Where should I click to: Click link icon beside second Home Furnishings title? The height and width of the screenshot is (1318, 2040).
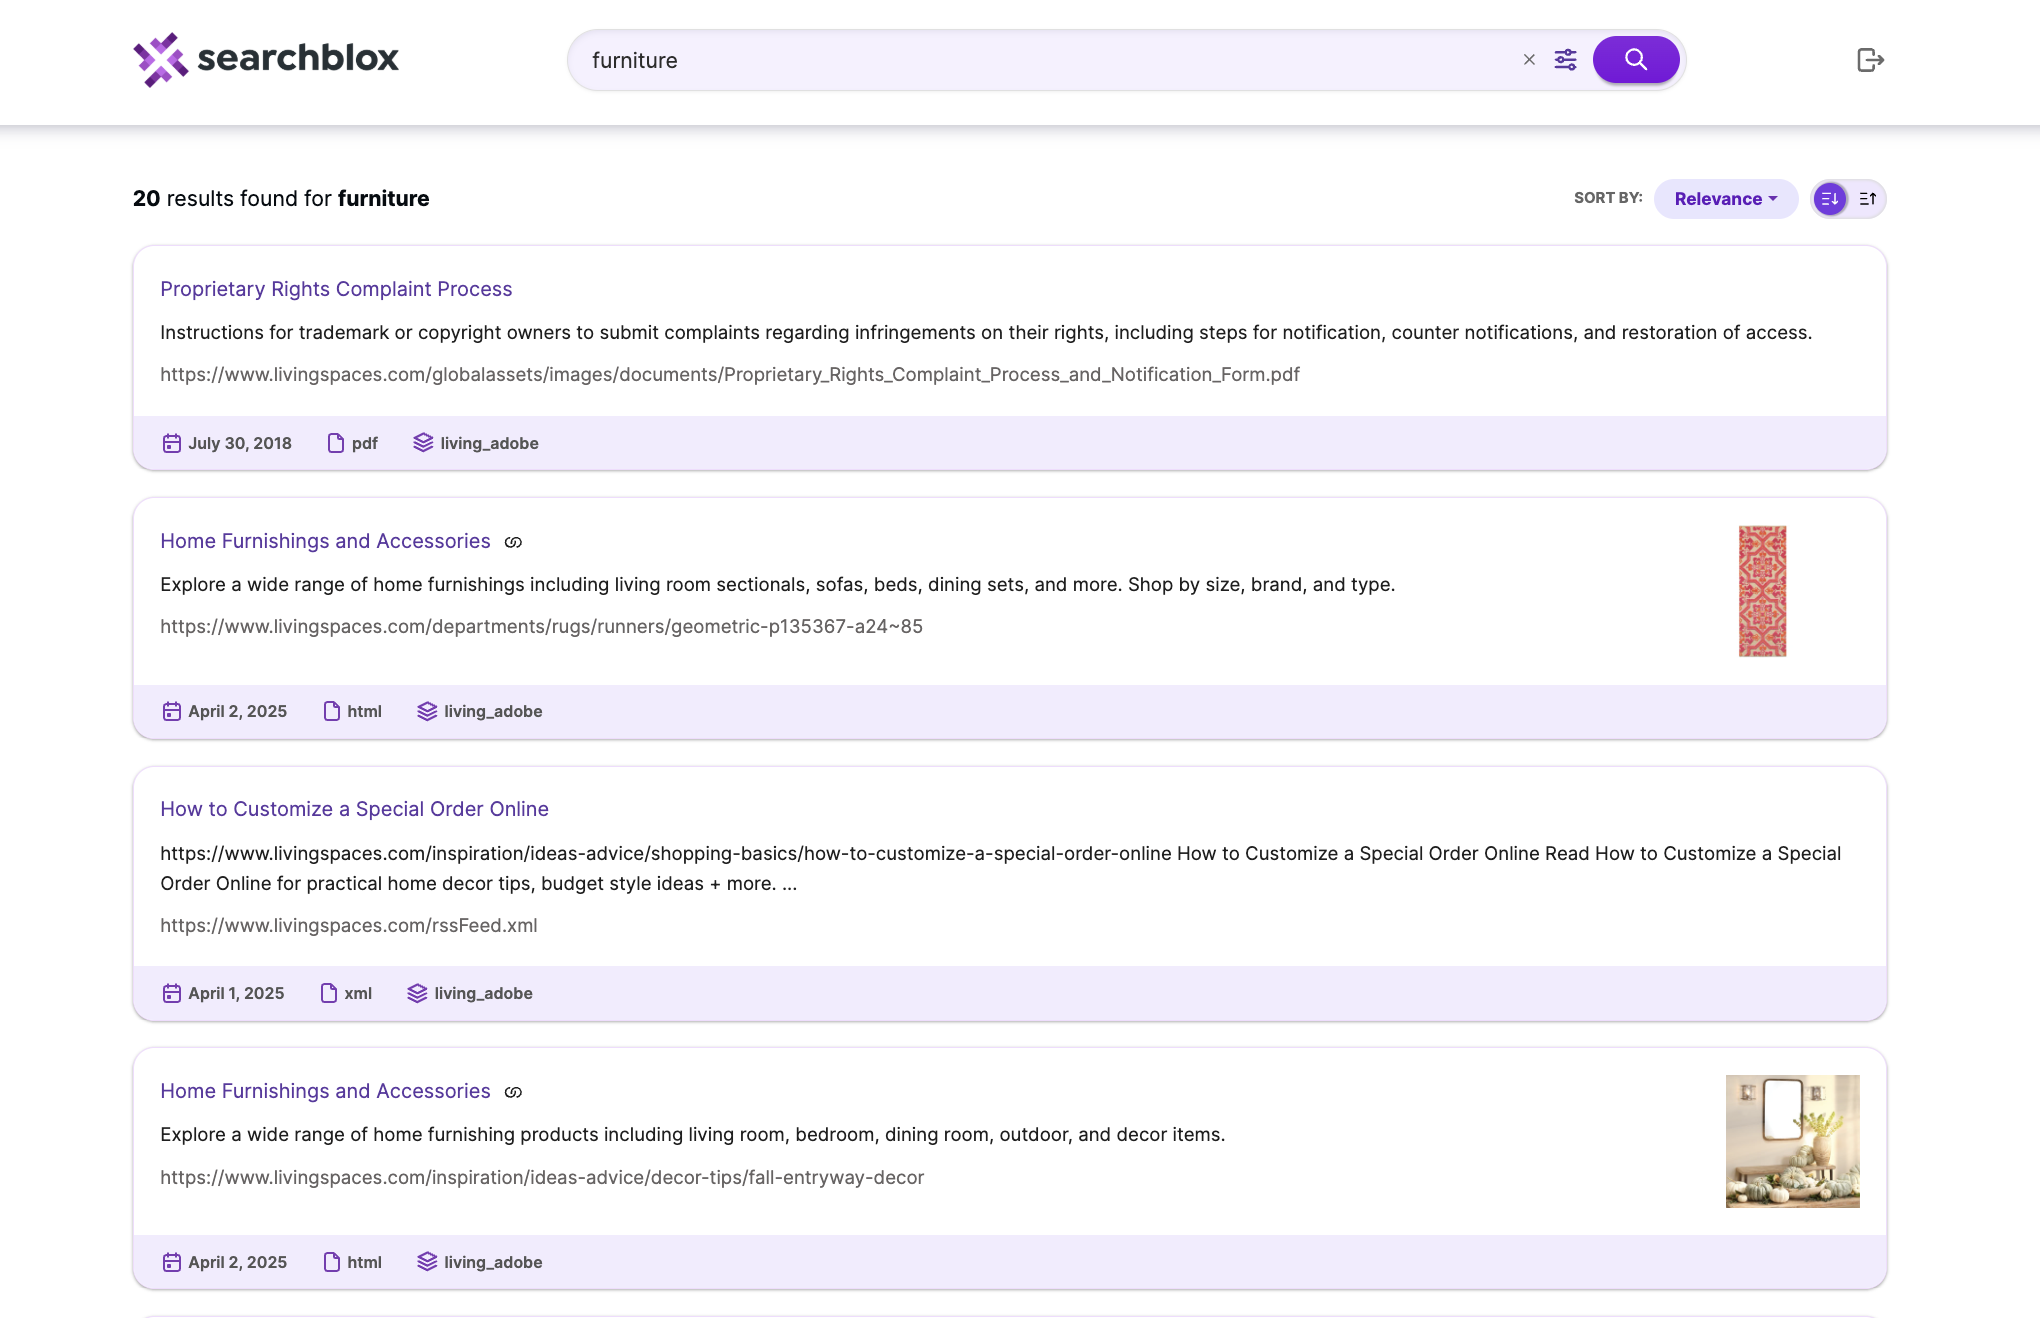(x=513, y=1092)
